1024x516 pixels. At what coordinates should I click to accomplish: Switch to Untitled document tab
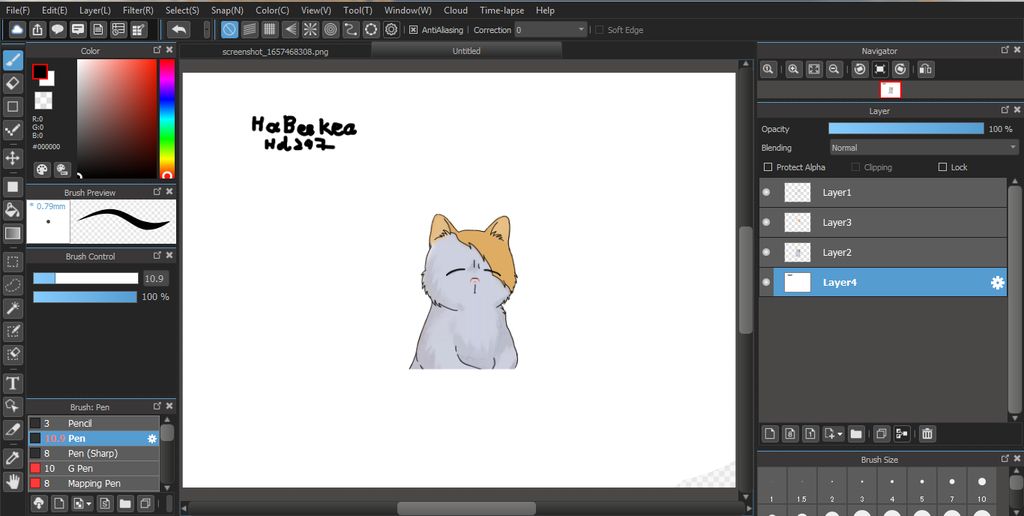(466, 51)
